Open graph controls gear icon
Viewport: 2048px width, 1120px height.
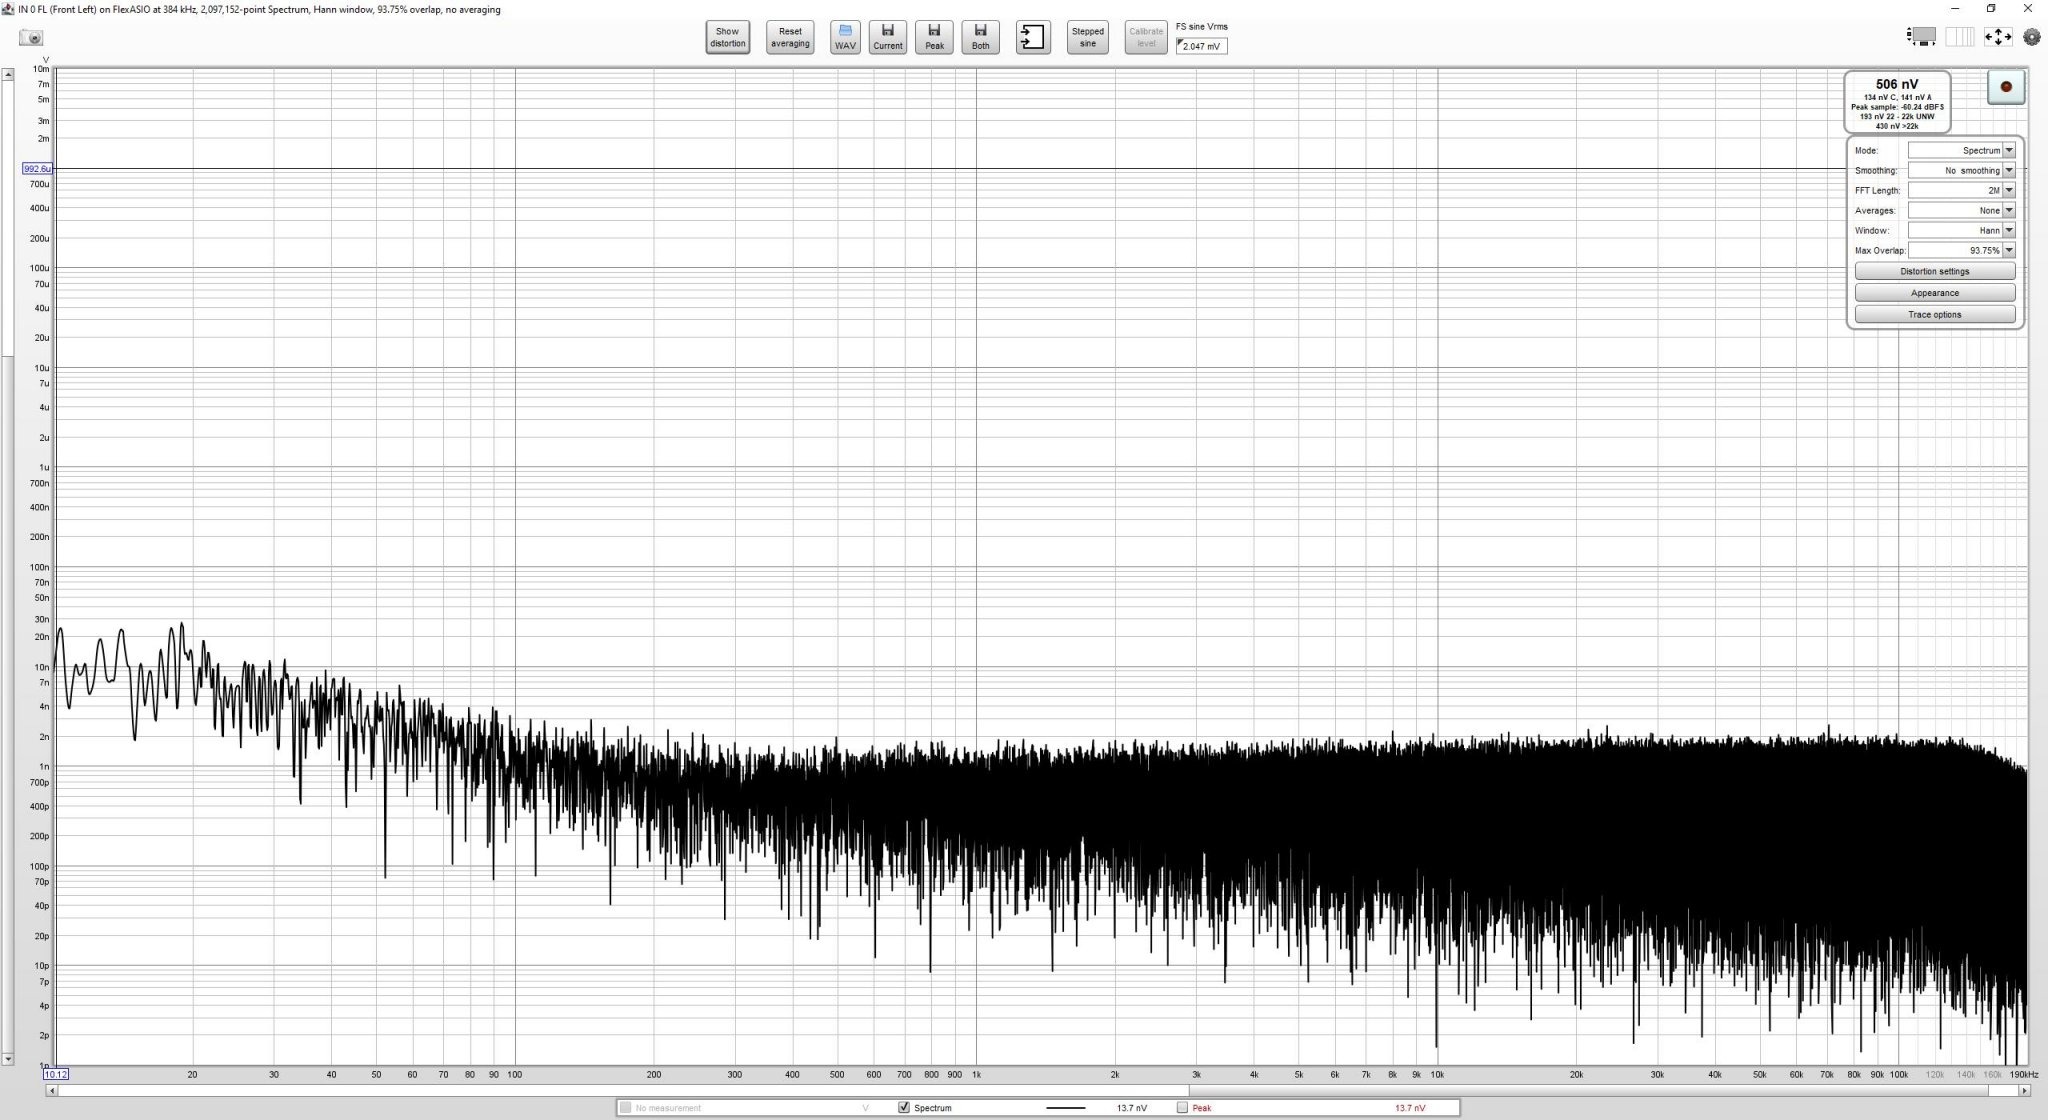[x=2031, y=37]
